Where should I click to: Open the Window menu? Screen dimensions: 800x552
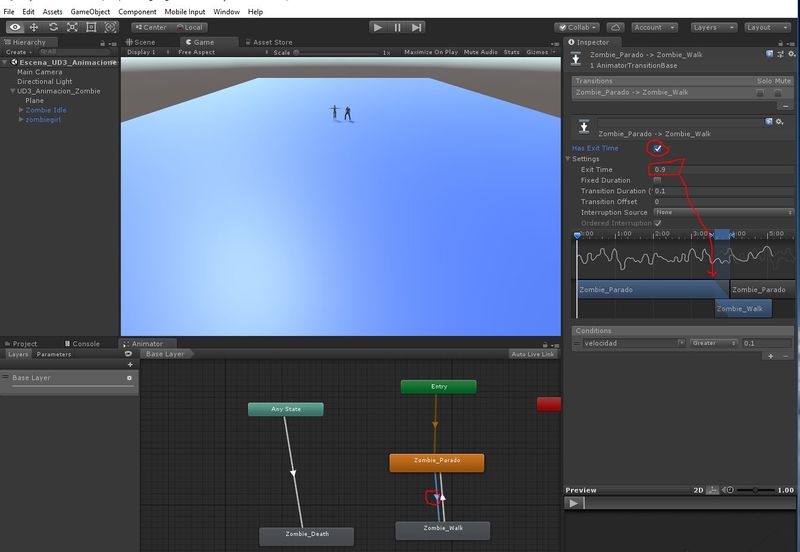coord(227,11)
